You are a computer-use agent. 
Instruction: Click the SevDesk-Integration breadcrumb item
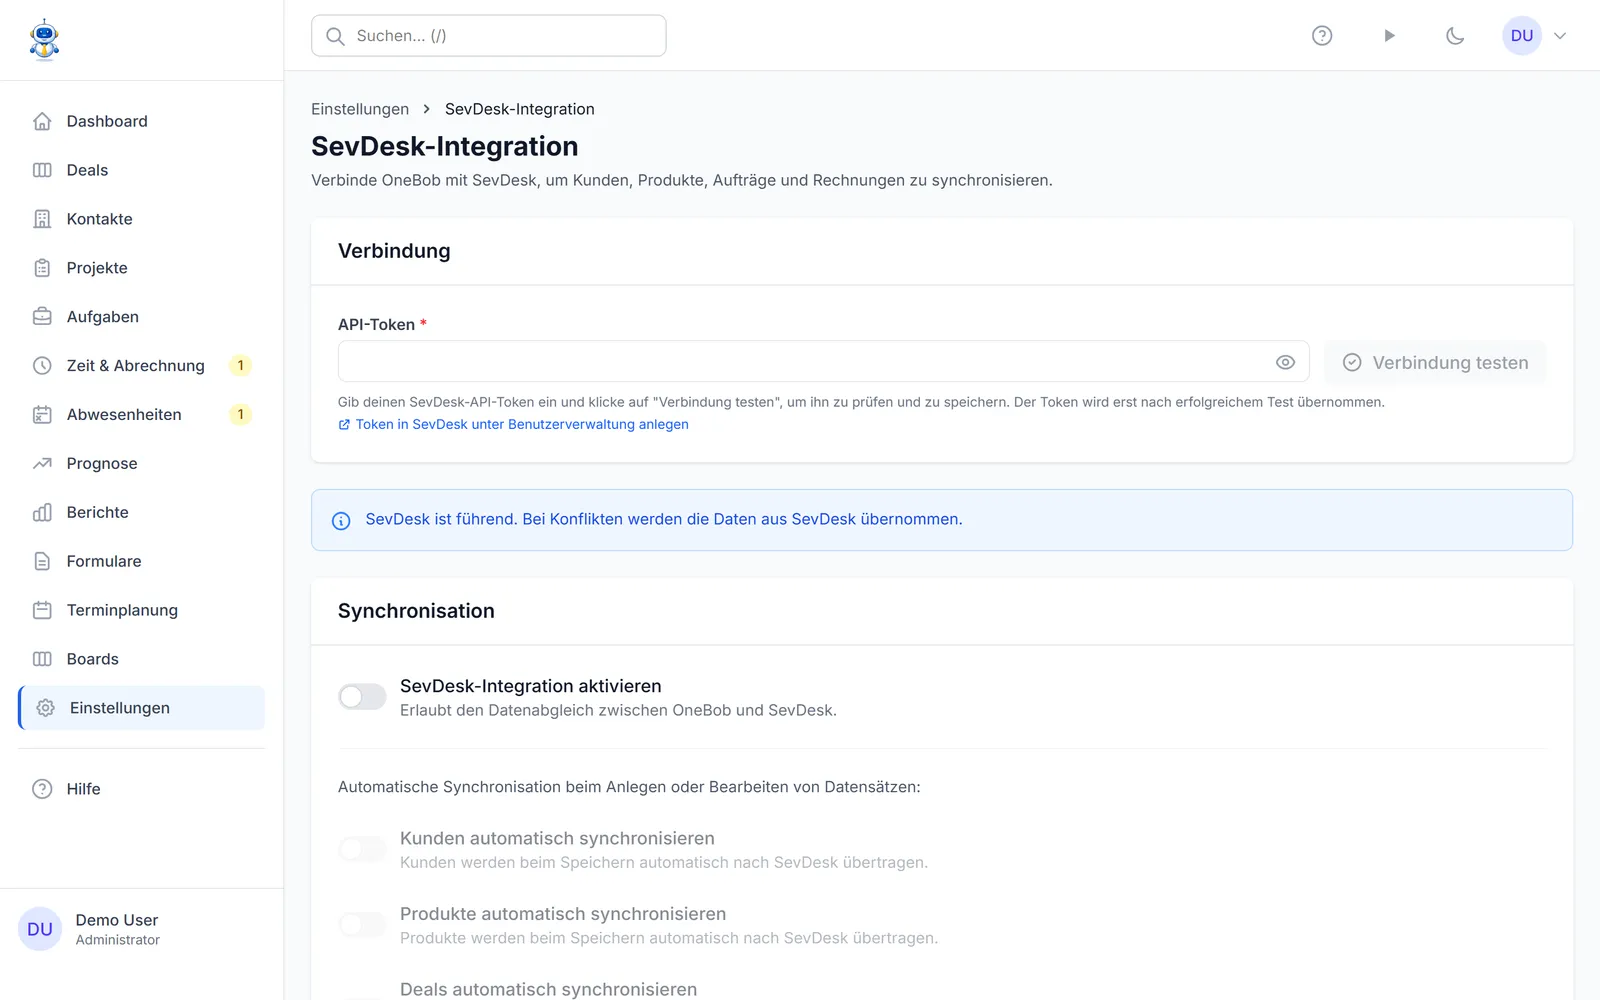point(520,109)
